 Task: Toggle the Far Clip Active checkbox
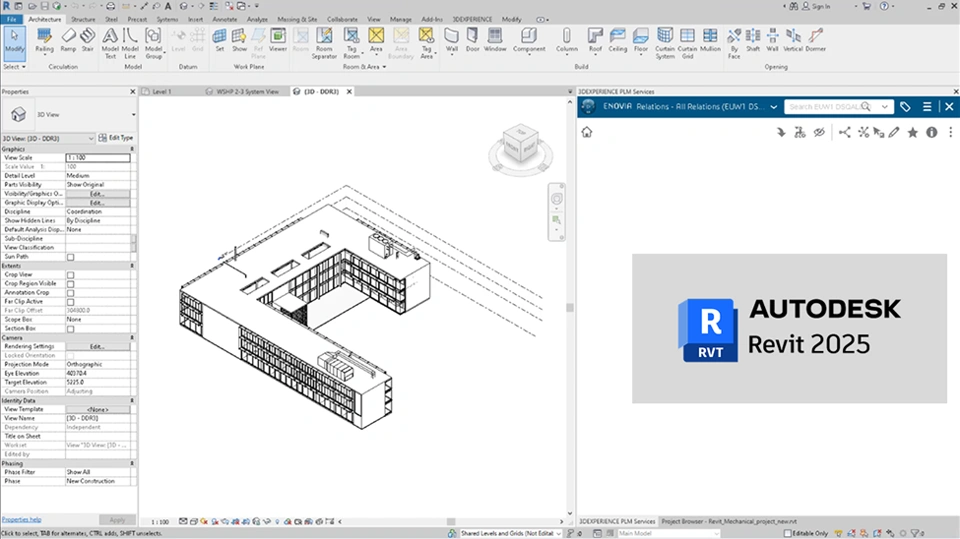click(x=70, y=302)
